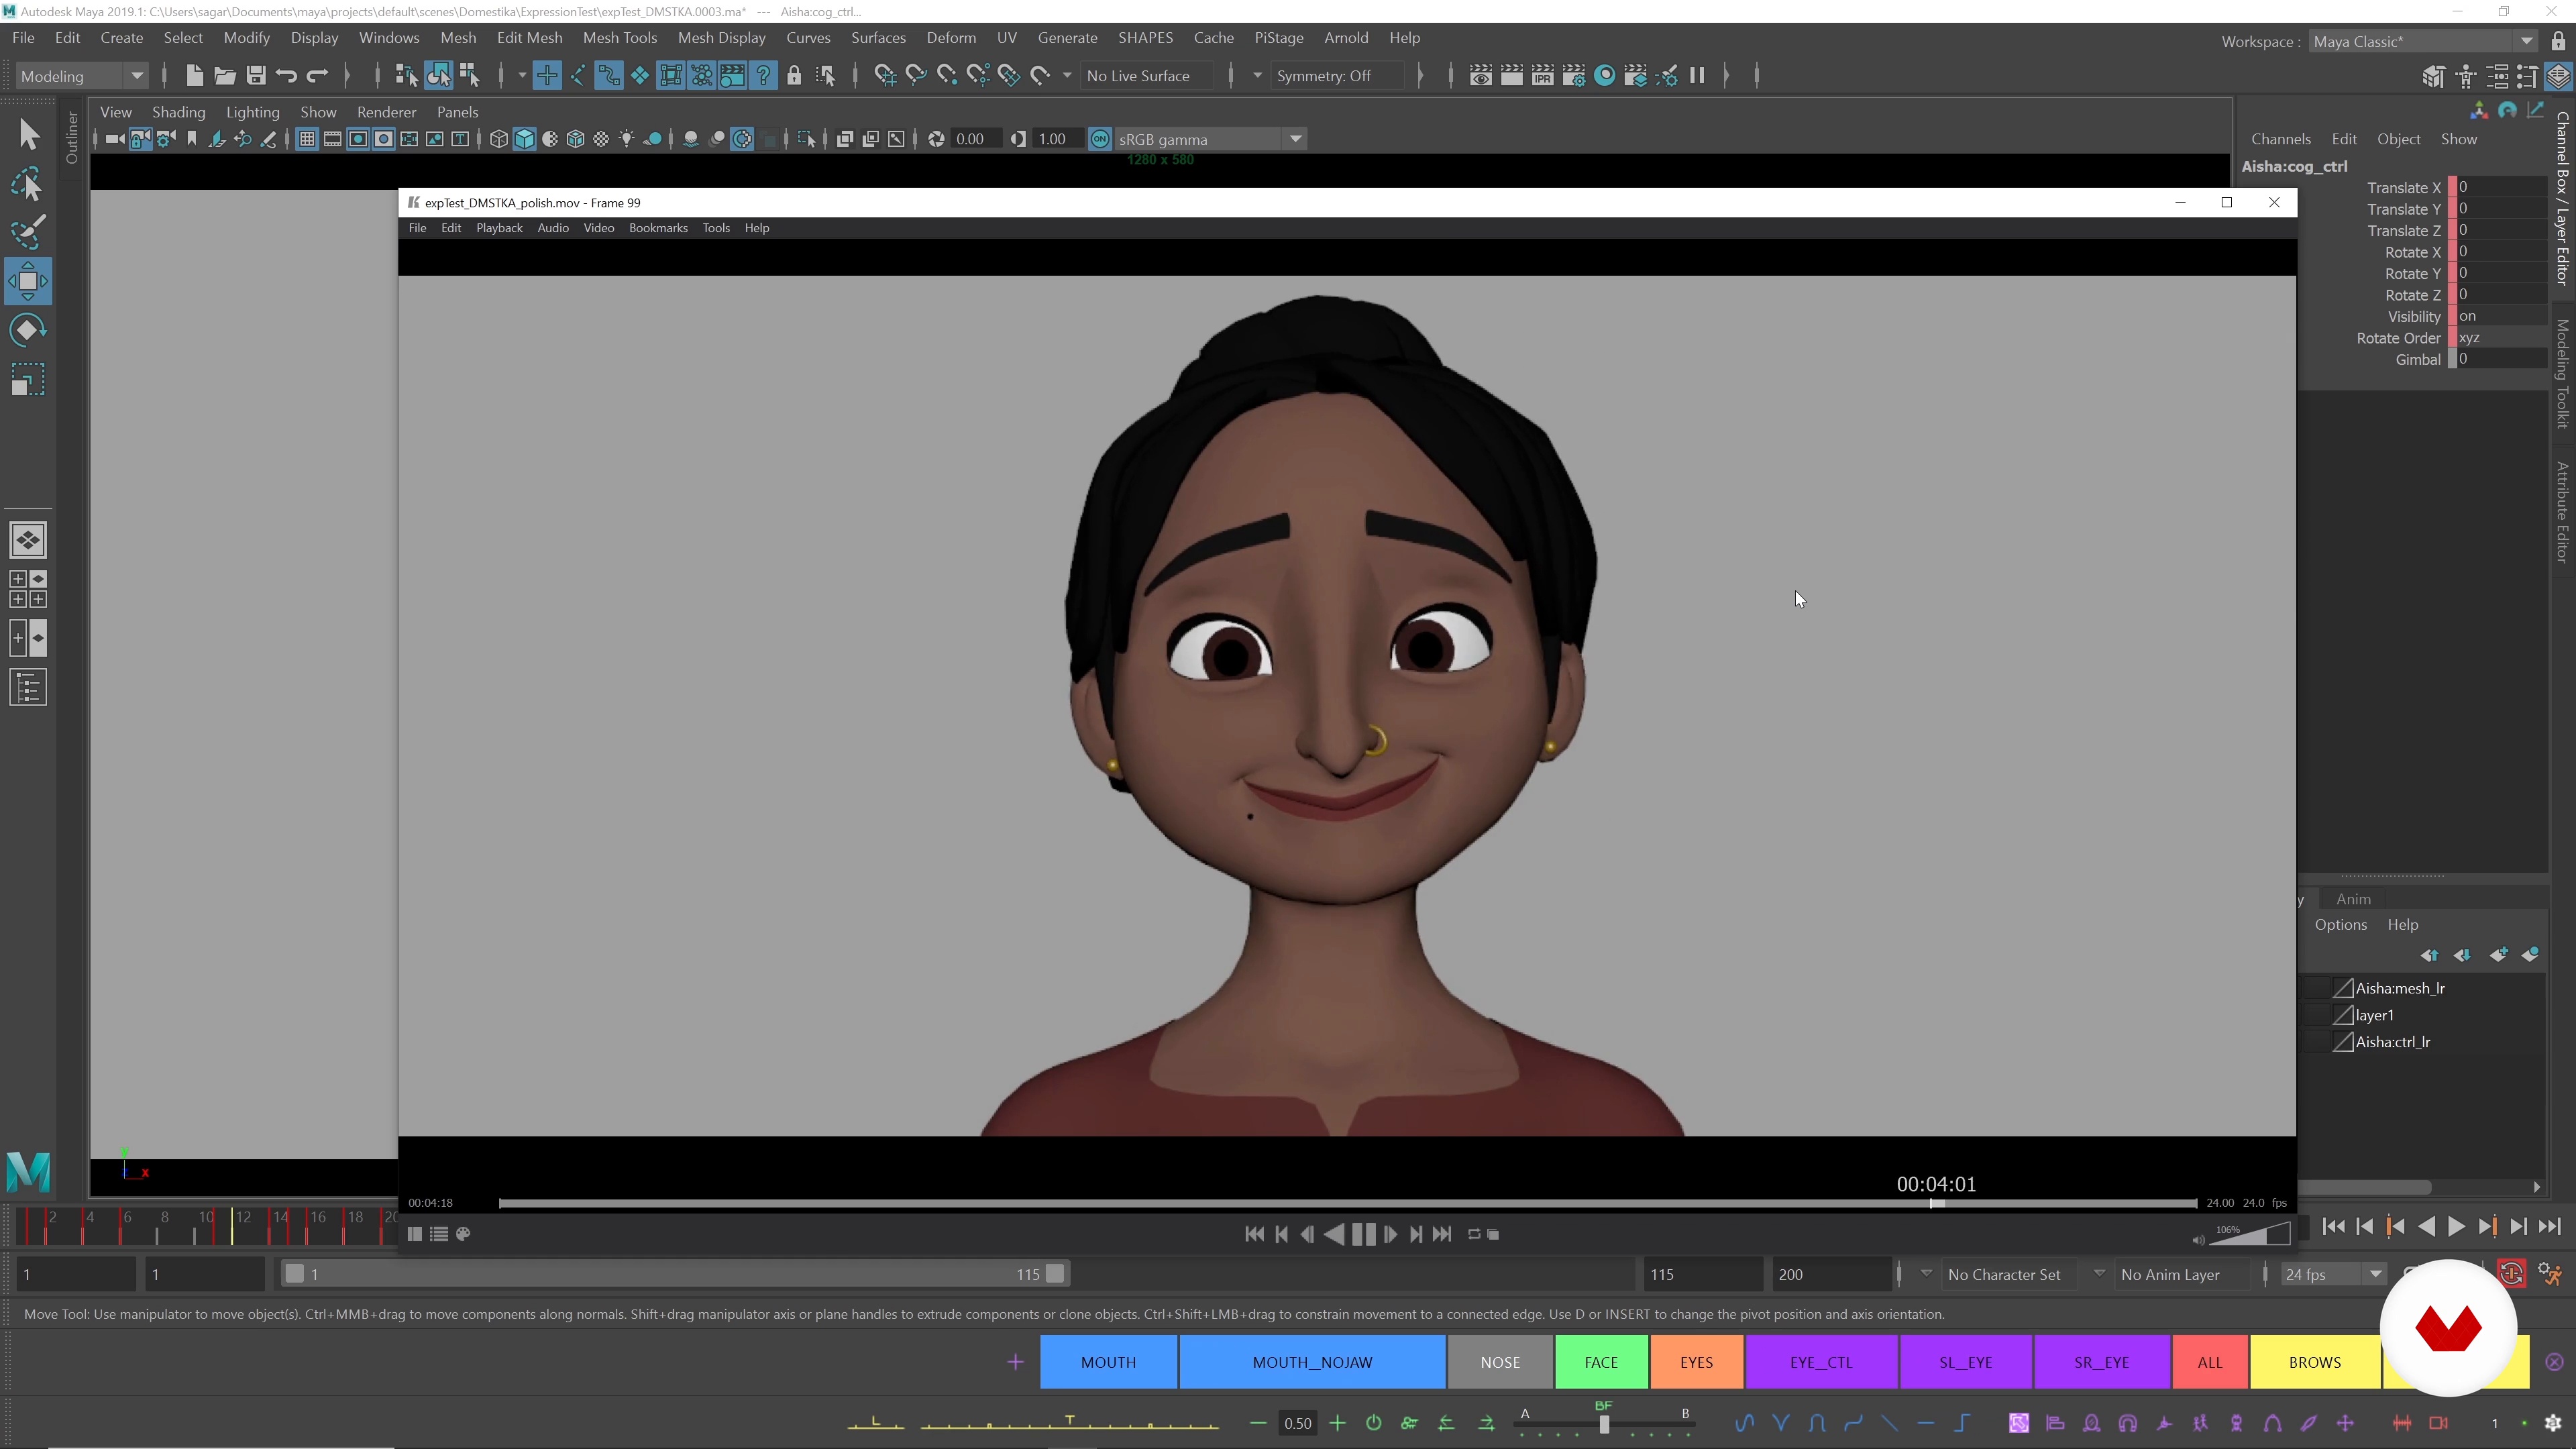
Task: Open the Modeling menu set dropdown
Action: (x=82, y=76)
